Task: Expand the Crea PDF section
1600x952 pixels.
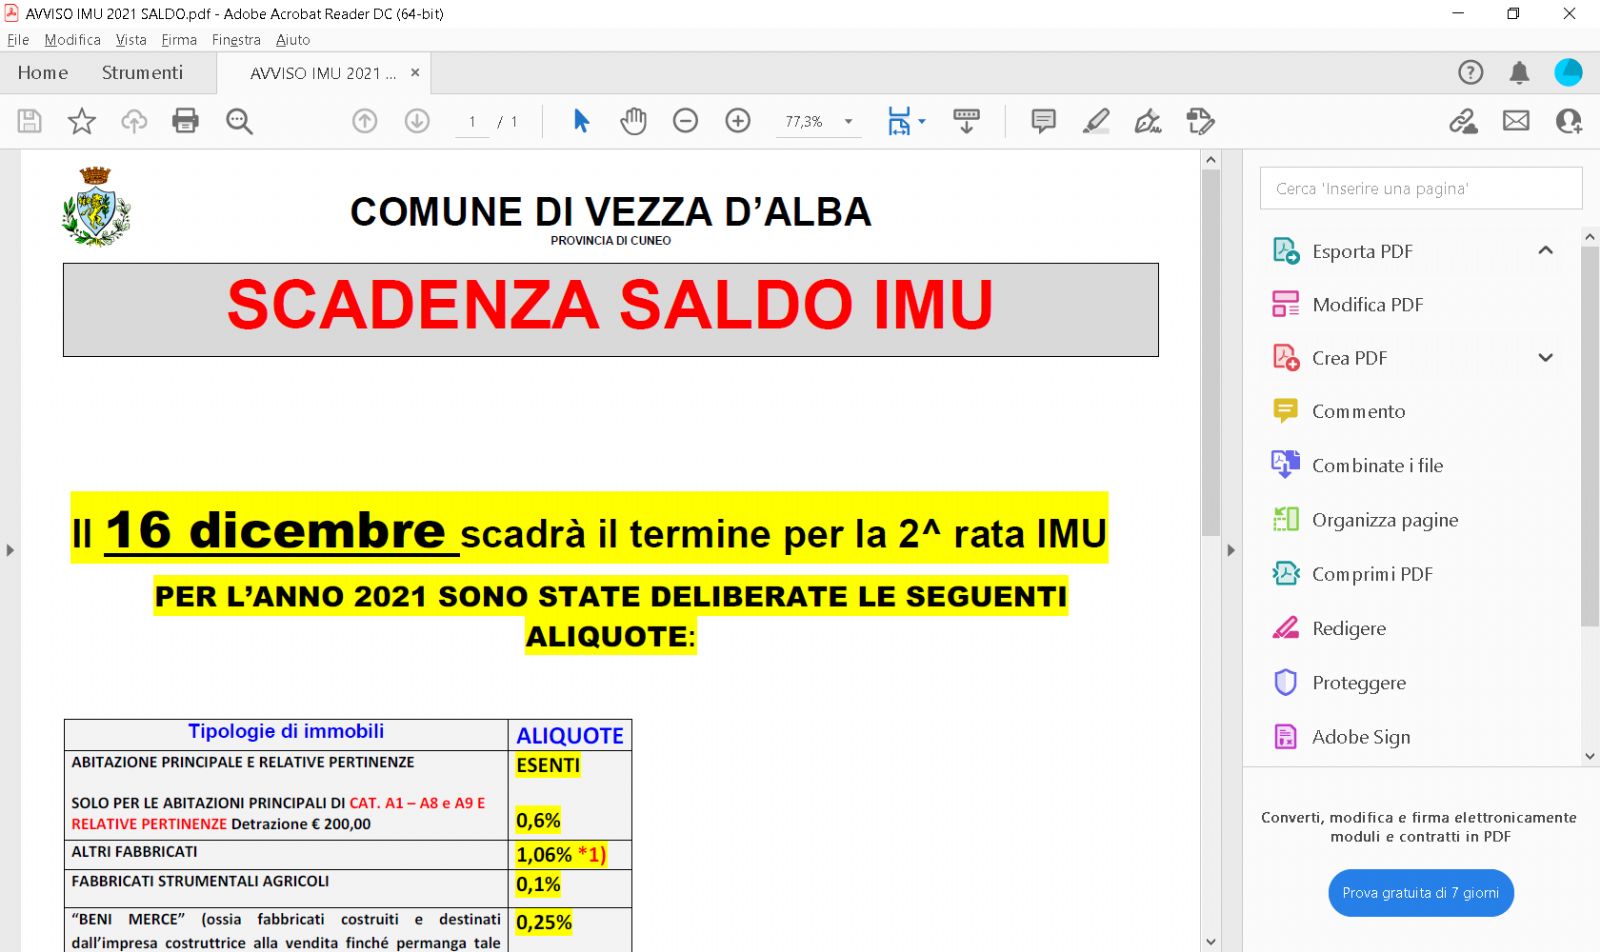Action: point(1545,358)
